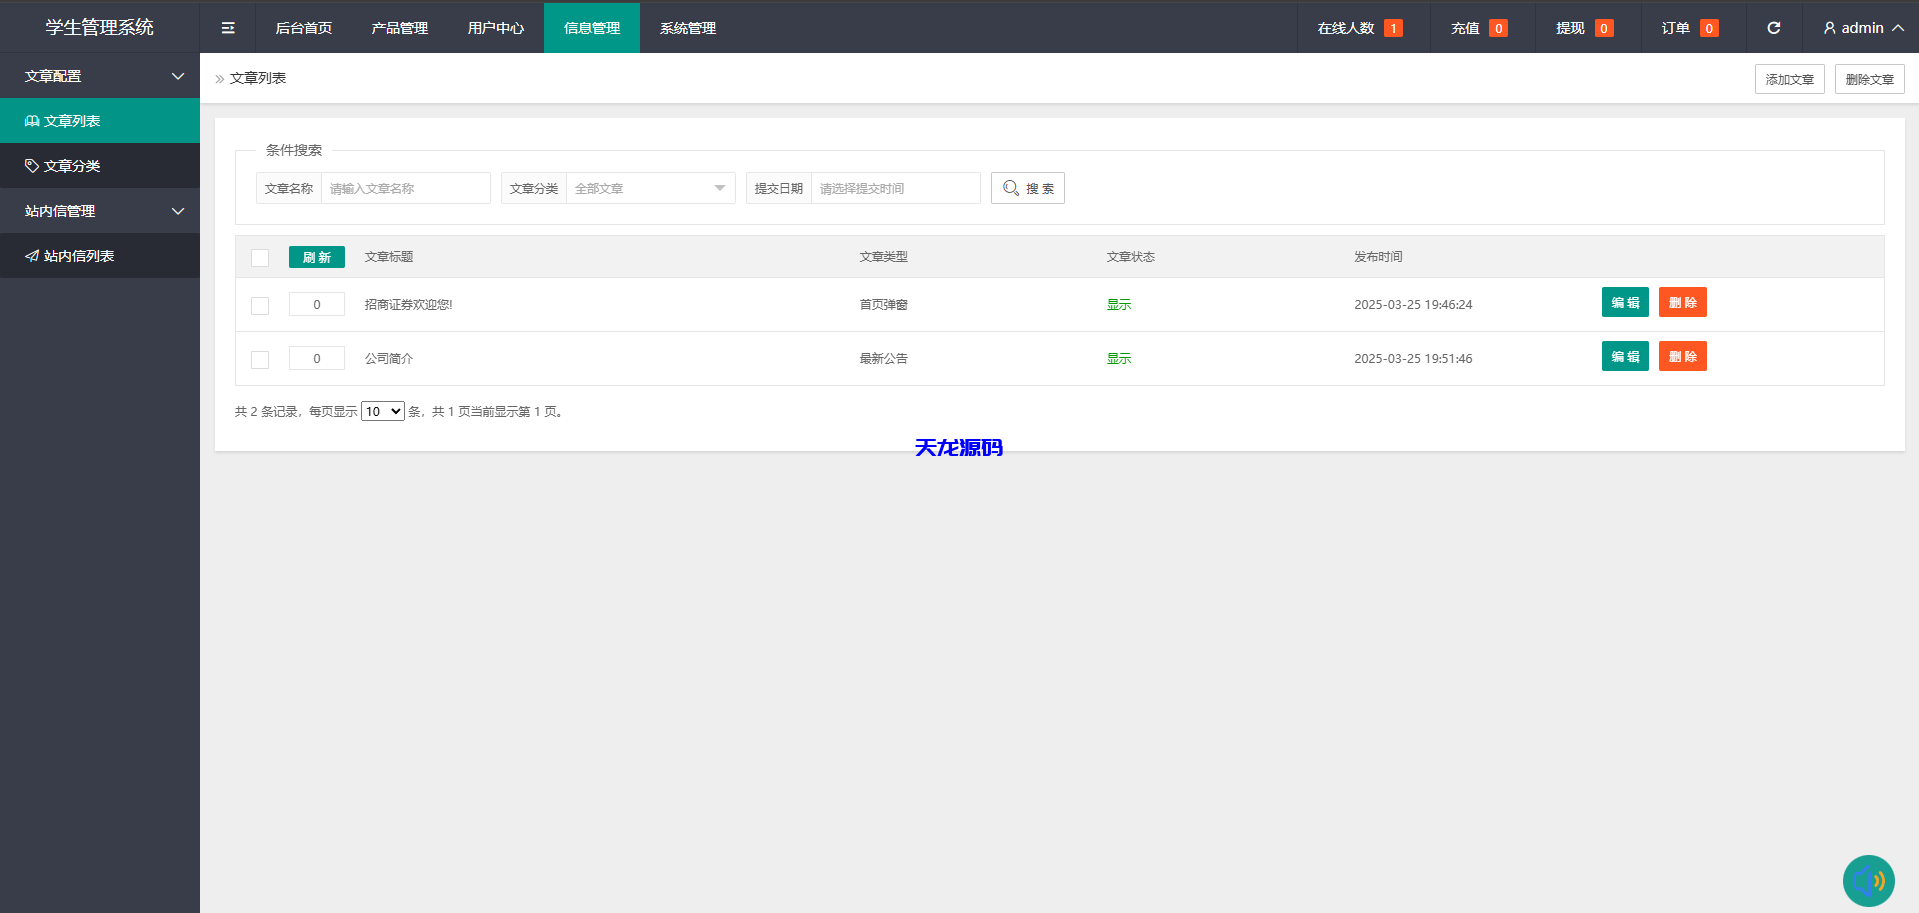Delete the 公司简介 article
Screen dimensions: 1919x913
coord(1682,357)
